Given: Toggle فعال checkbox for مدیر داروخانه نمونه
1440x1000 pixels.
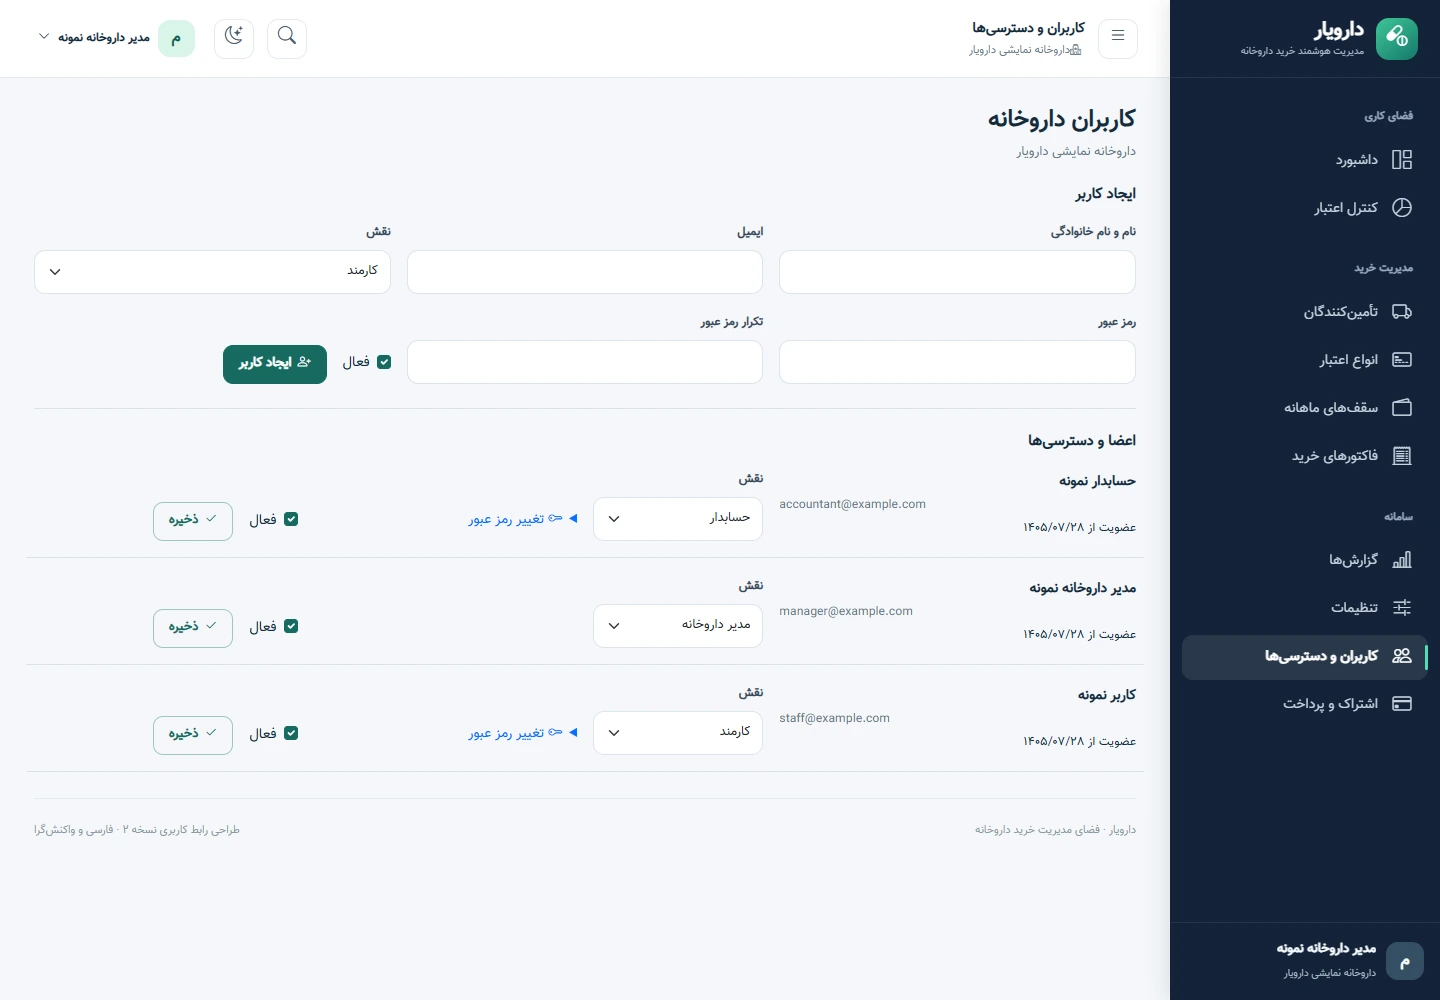Looking at the screenshot, I should [x=291, y=626].
